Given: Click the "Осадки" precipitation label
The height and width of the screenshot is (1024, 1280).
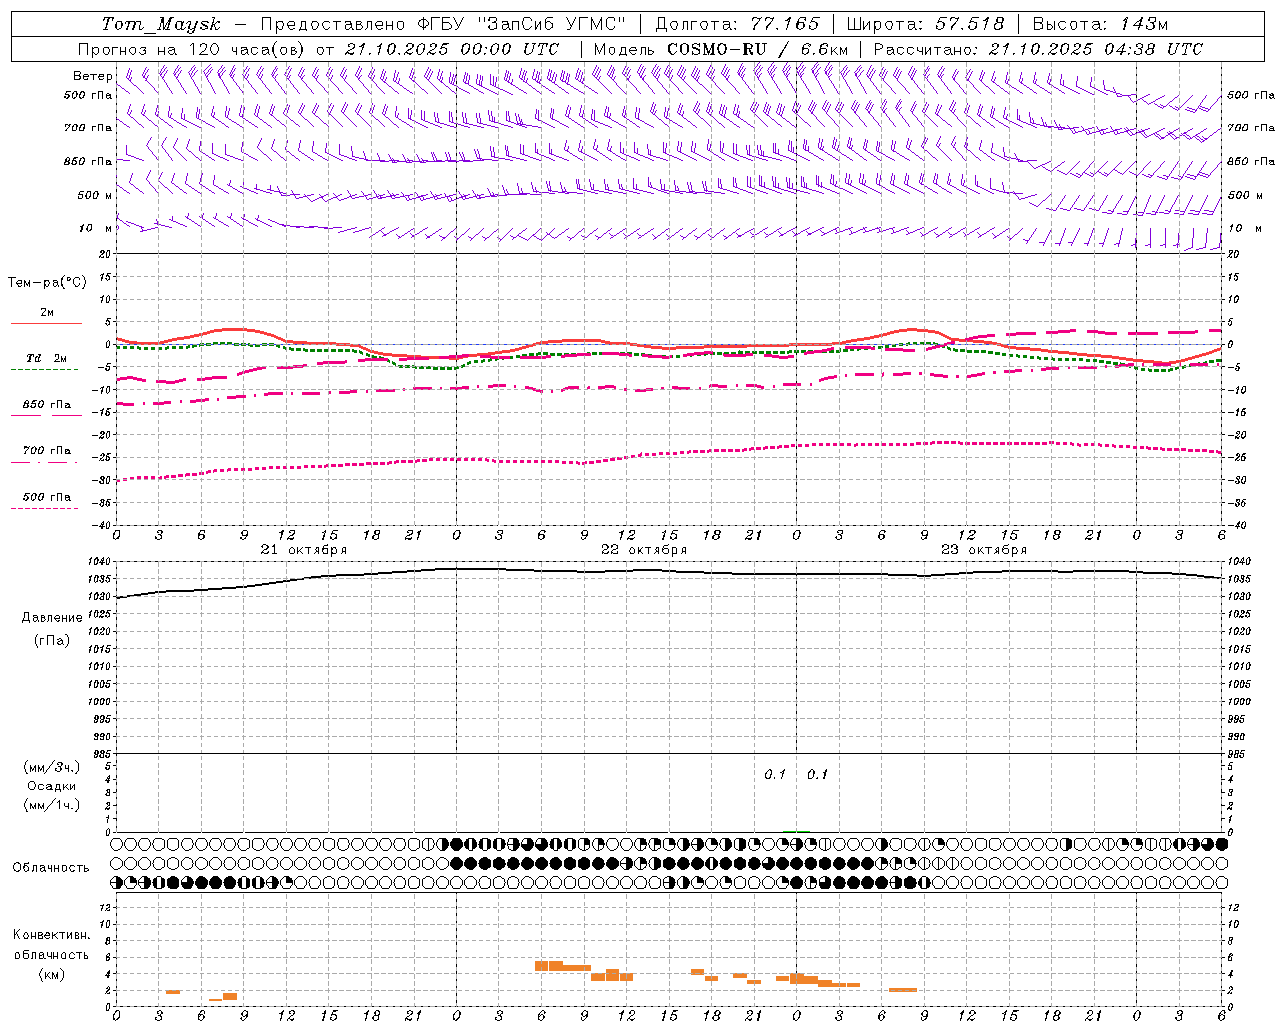Looking at the screenshot, I should (52, 786).
